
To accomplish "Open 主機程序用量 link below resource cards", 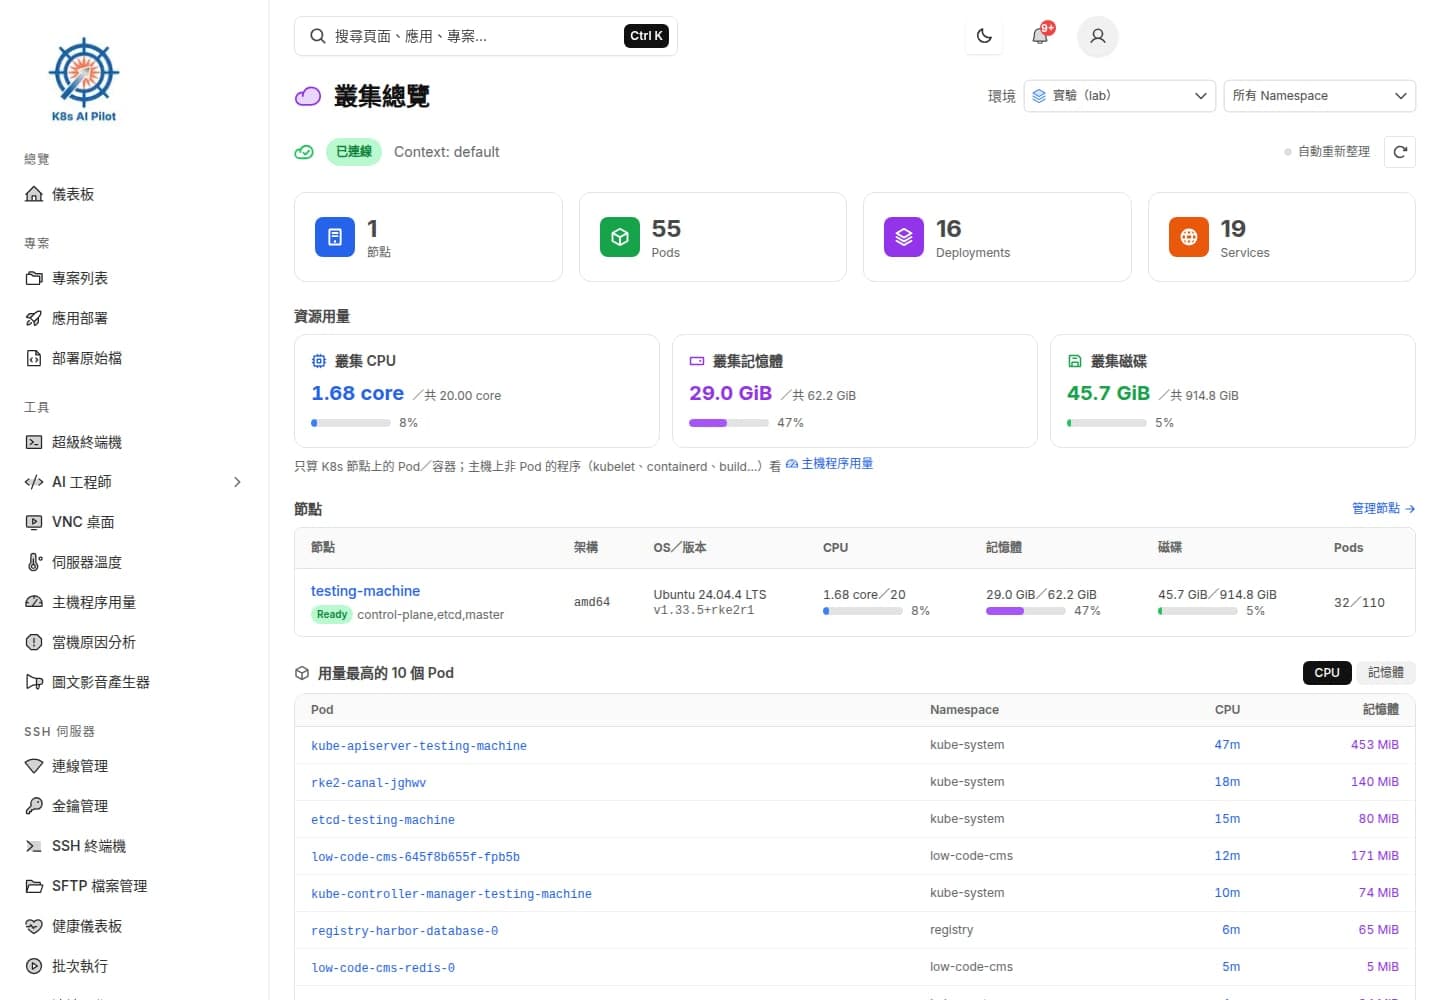I will pyautogui.click(x=829, y=464).
